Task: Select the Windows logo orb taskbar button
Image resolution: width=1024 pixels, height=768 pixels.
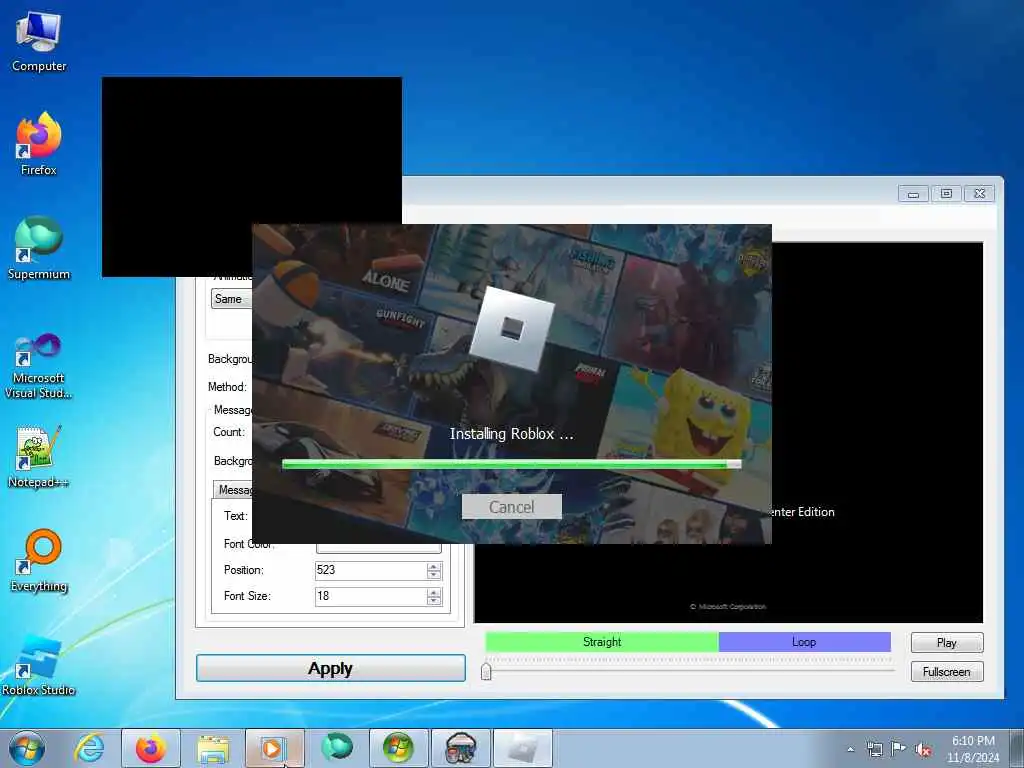Action: 399,748
